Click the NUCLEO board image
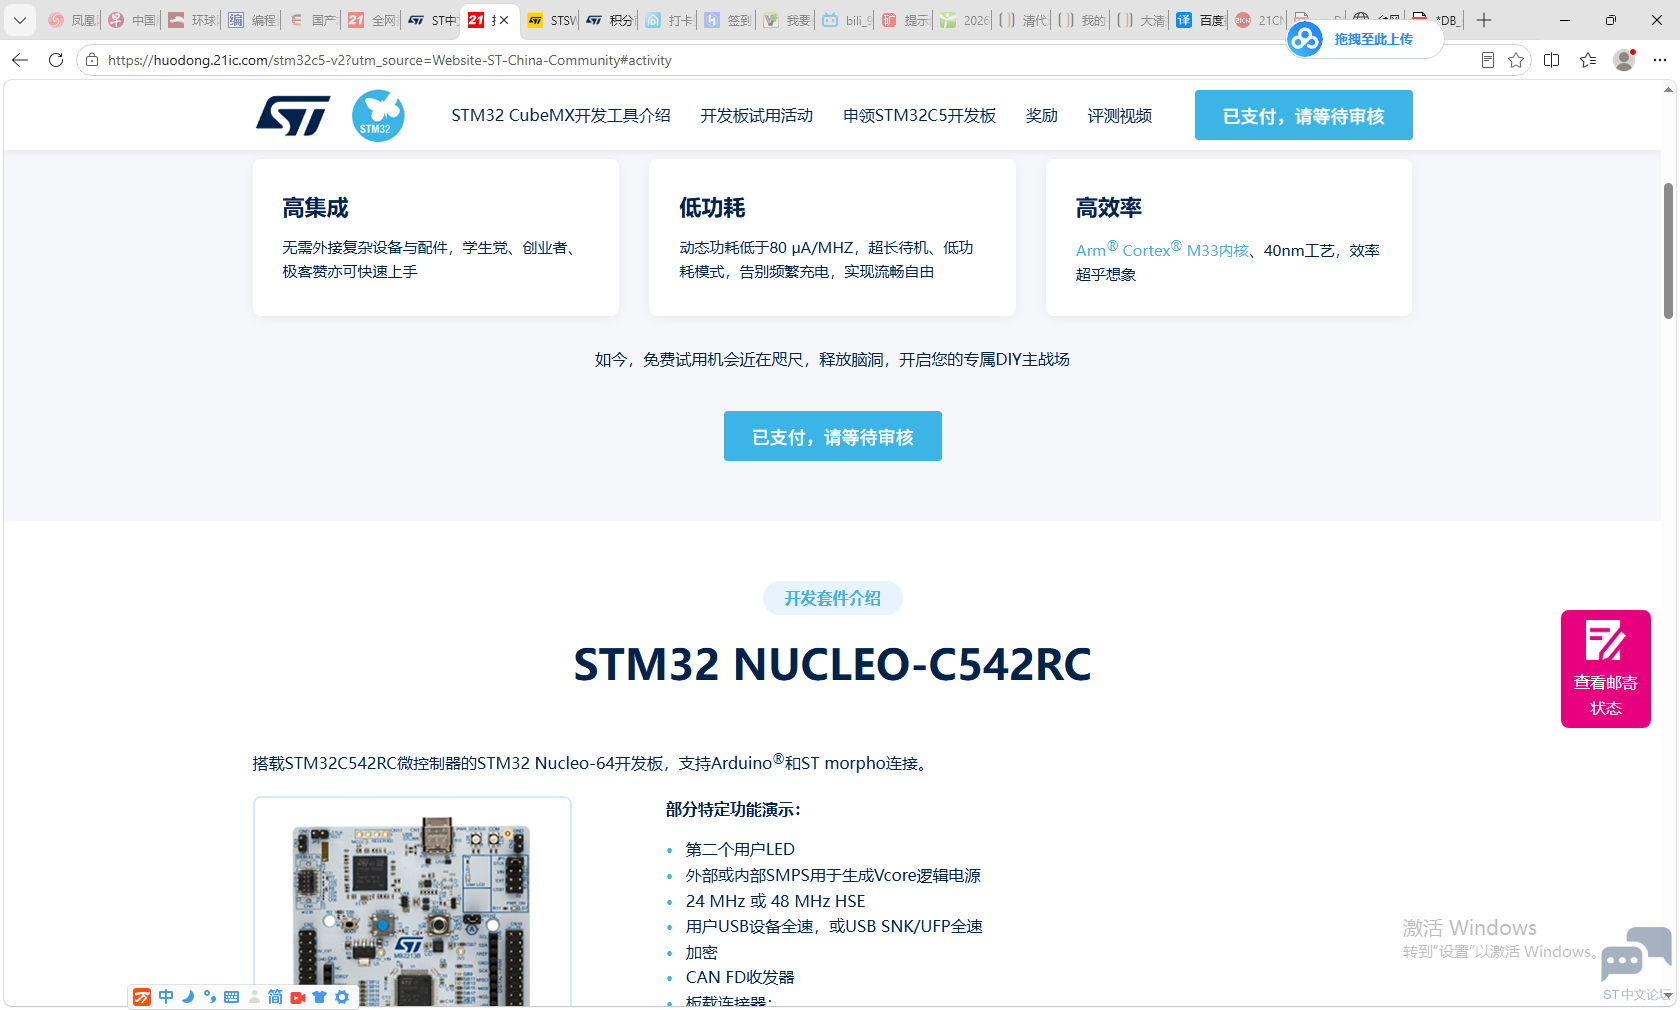Screen dimensions: 1680x1010 click(412, 903)
